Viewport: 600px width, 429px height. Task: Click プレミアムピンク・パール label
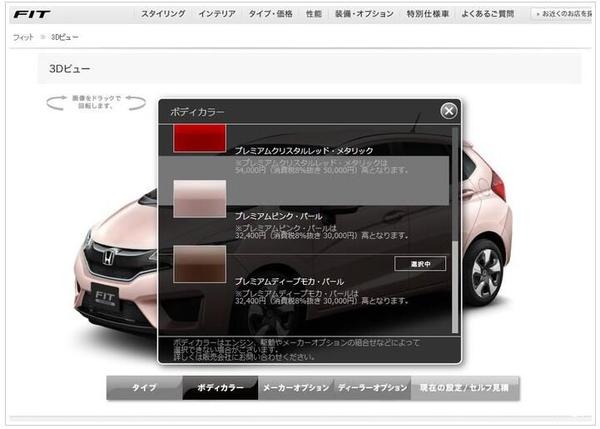(x=279, y=216)
